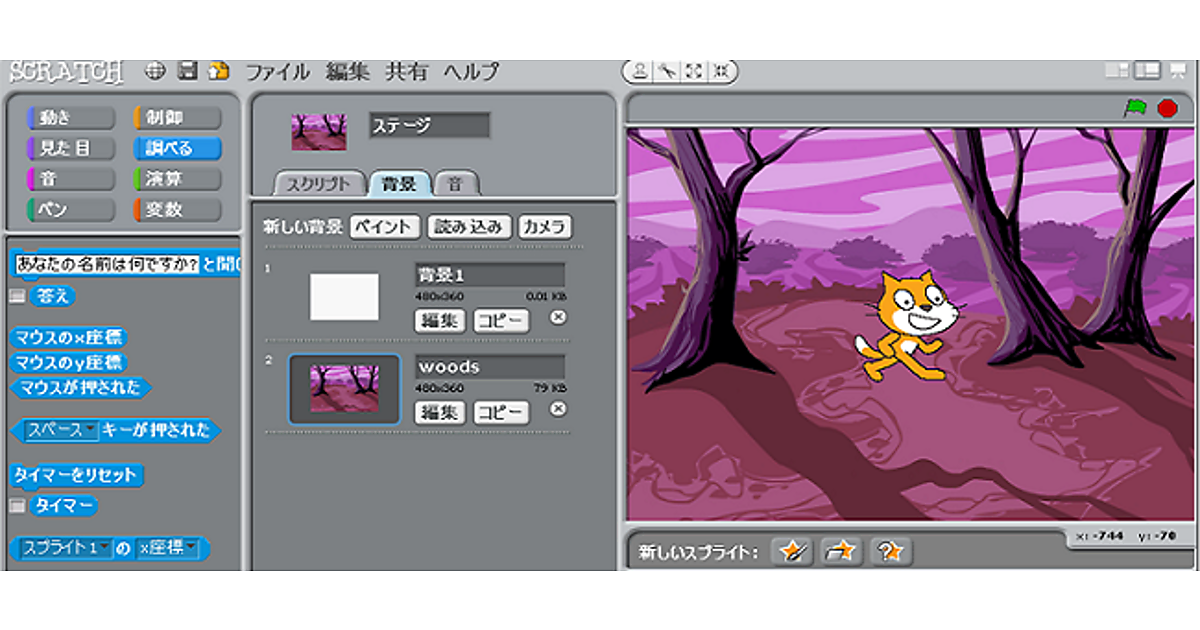Viewport: 1200px width, 630px height.
Task: Get a surprise sprite with question-mark icon
Action: pos(890,550)
